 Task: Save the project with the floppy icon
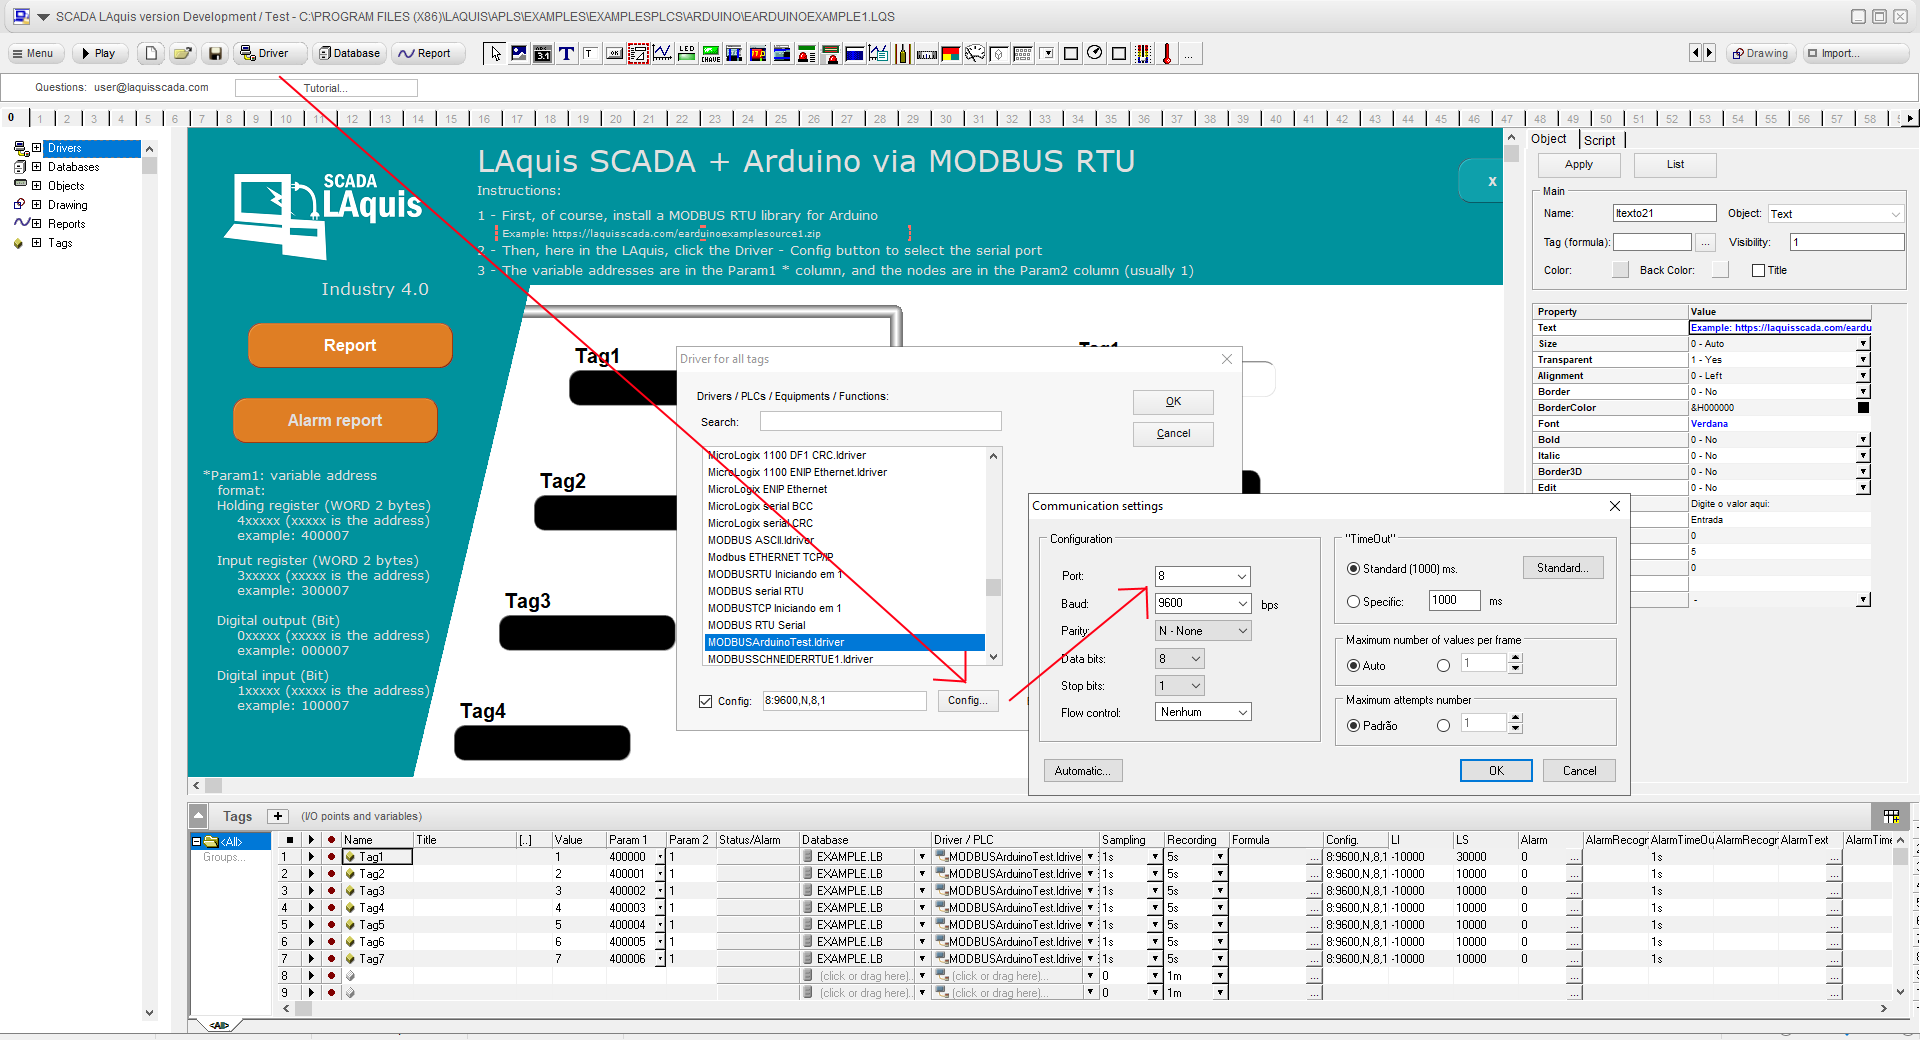pos(214,53)
